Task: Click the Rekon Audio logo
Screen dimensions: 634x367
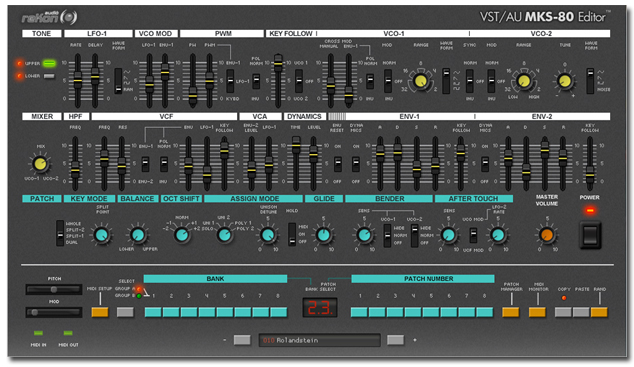Action: 49,17
